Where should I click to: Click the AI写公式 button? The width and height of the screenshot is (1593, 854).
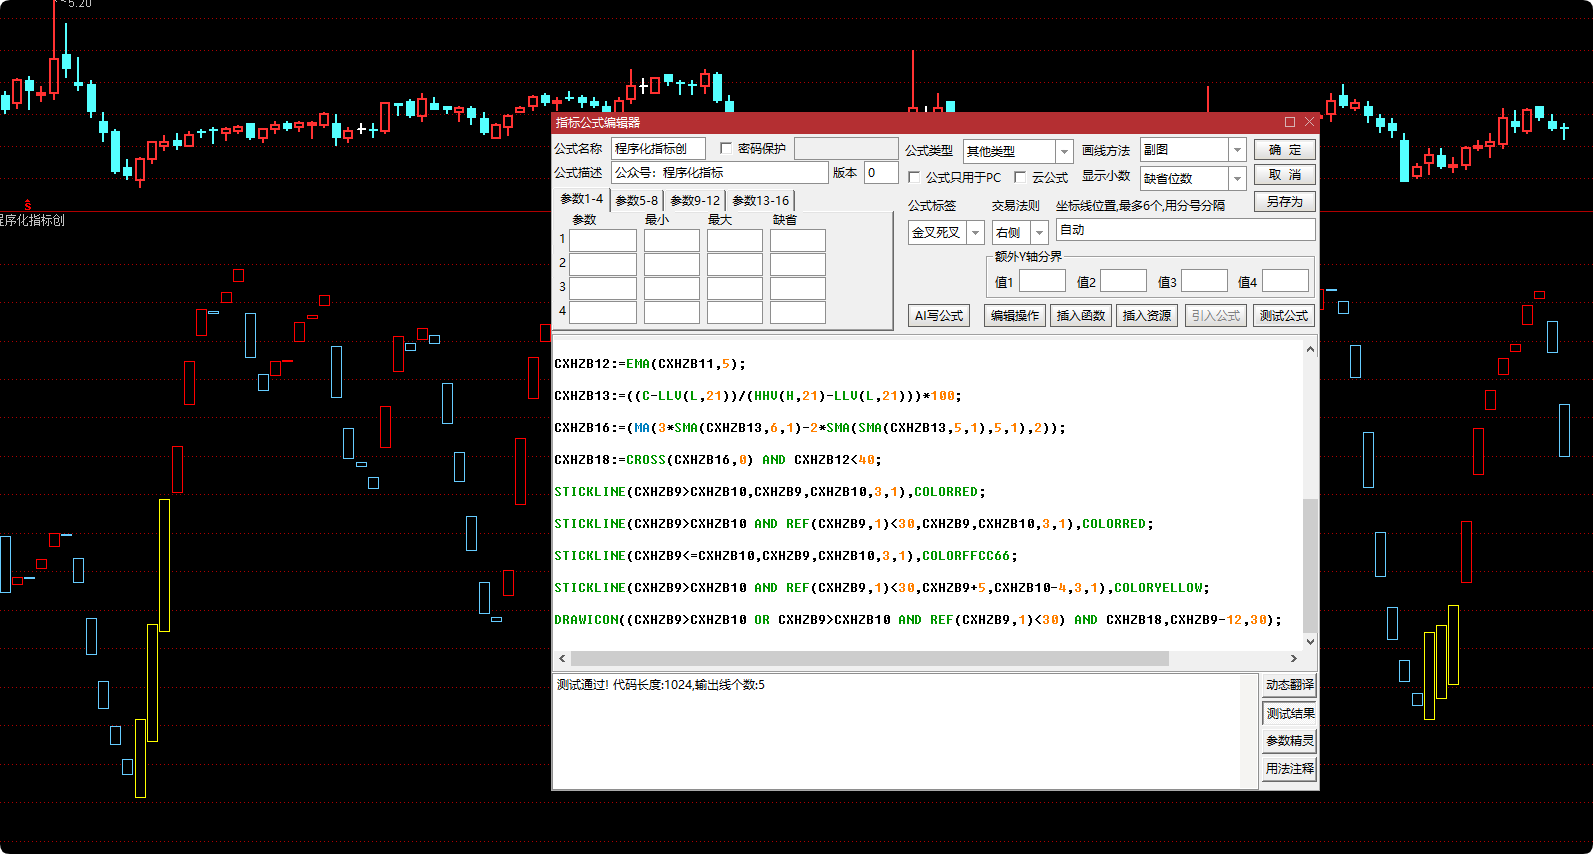point(939,315)
